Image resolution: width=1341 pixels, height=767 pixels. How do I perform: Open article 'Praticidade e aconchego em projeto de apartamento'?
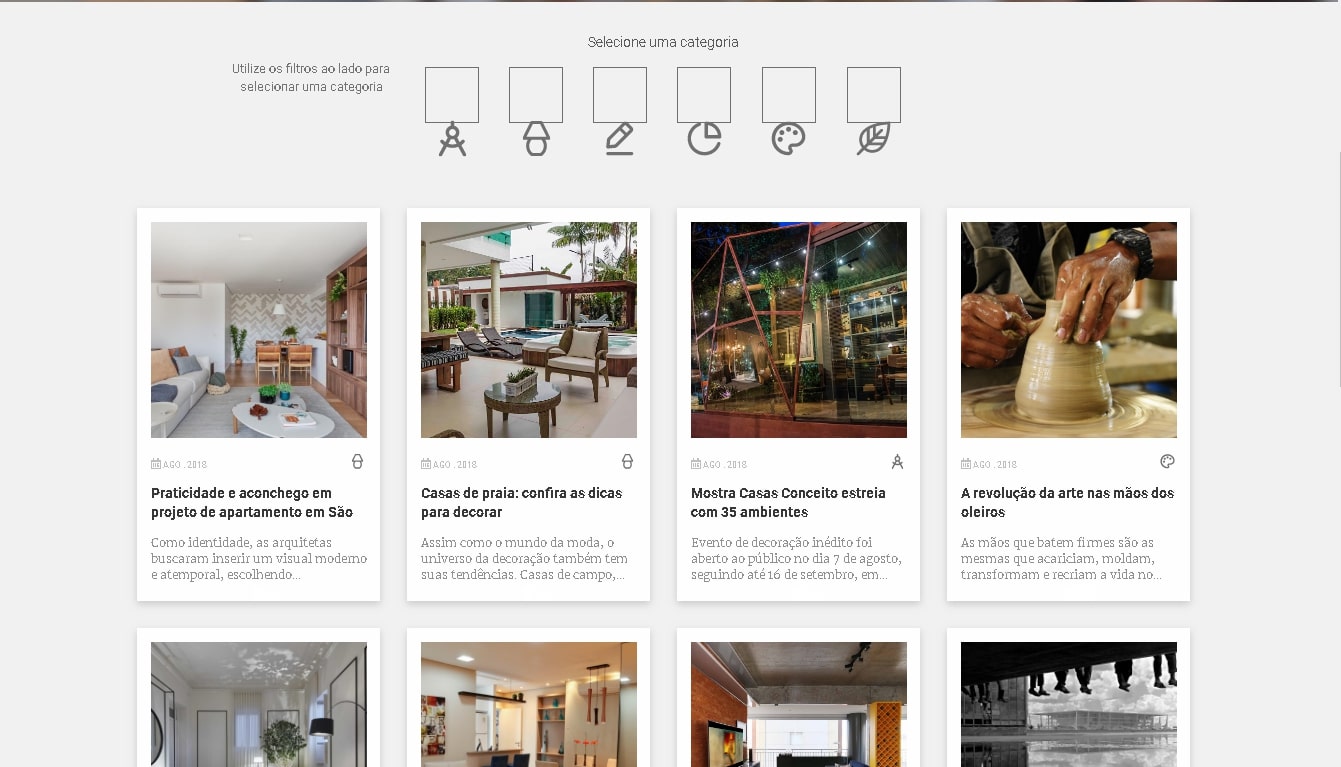251,502
